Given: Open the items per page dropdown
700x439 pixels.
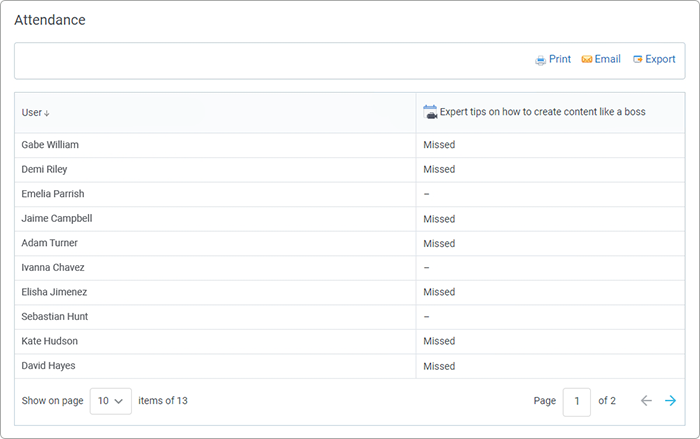Looking at the screenshot, I should pos(111,401).
